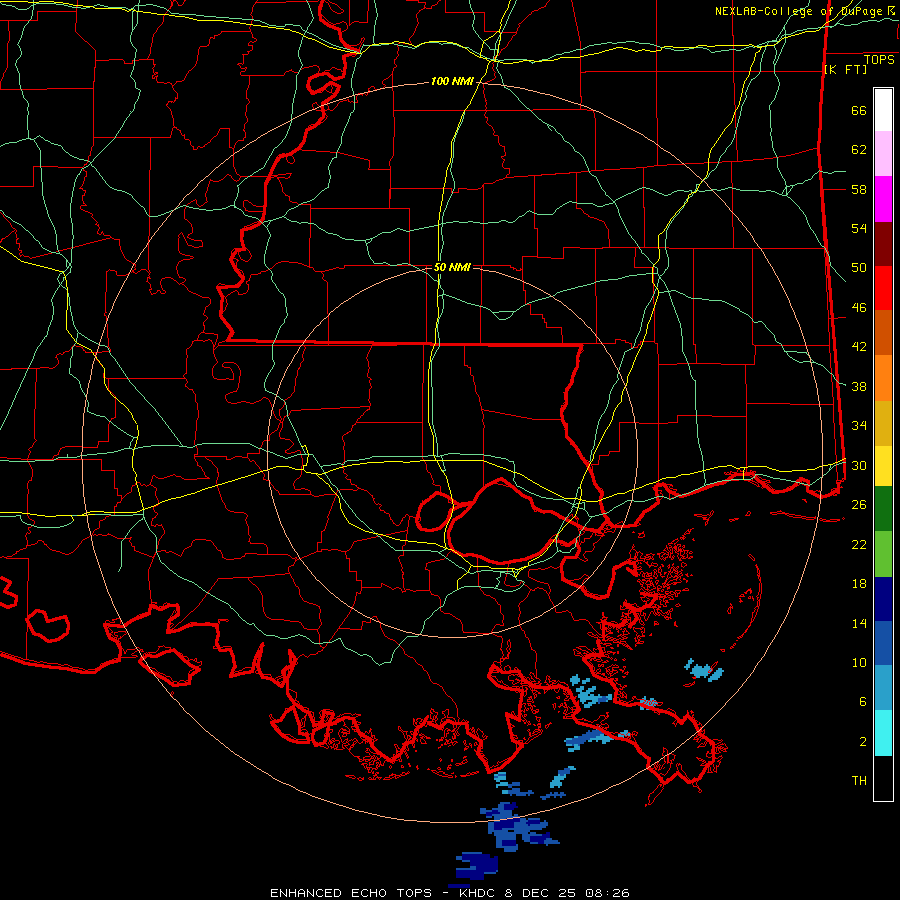The height and width of the screenshot is (900, 900).
Task: Click the legend value 18
Action: pyautogui.click(x=859, y=584)
